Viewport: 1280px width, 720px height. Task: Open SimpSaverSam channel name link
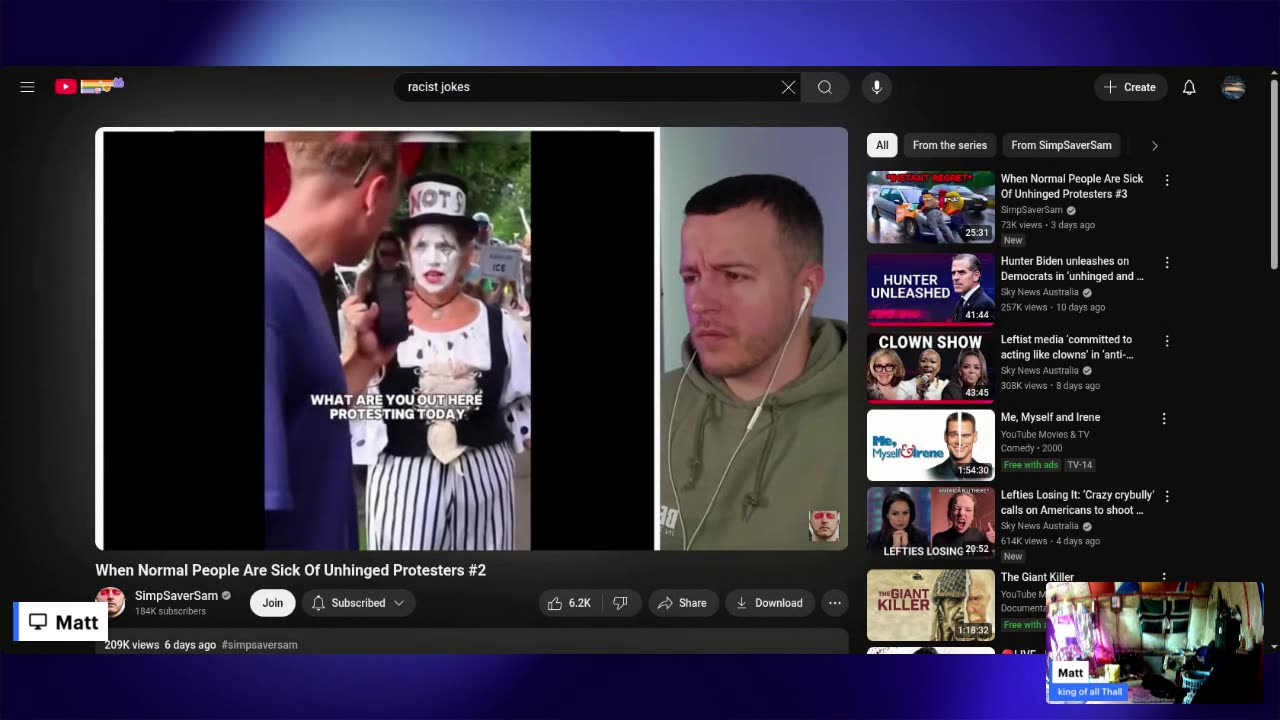pos(176,596)
